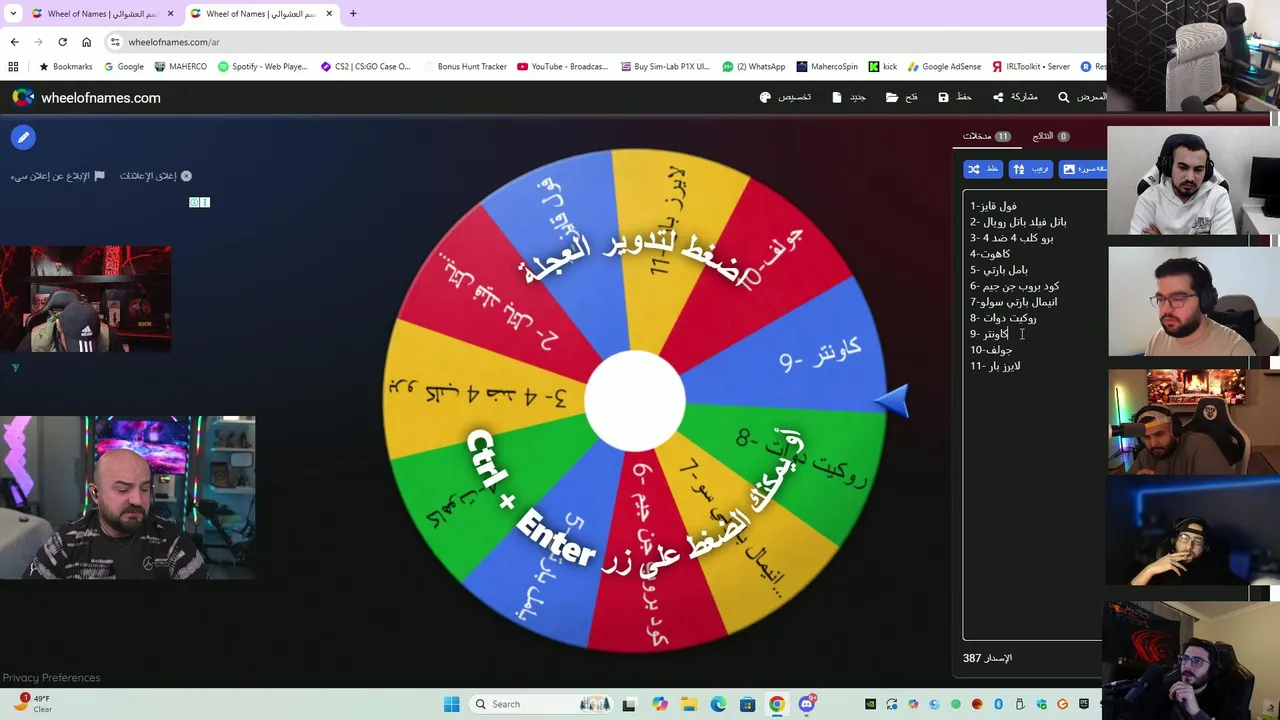Open the browser home page
Screen dimensions: 1280x720
click(x=86, y=42)
